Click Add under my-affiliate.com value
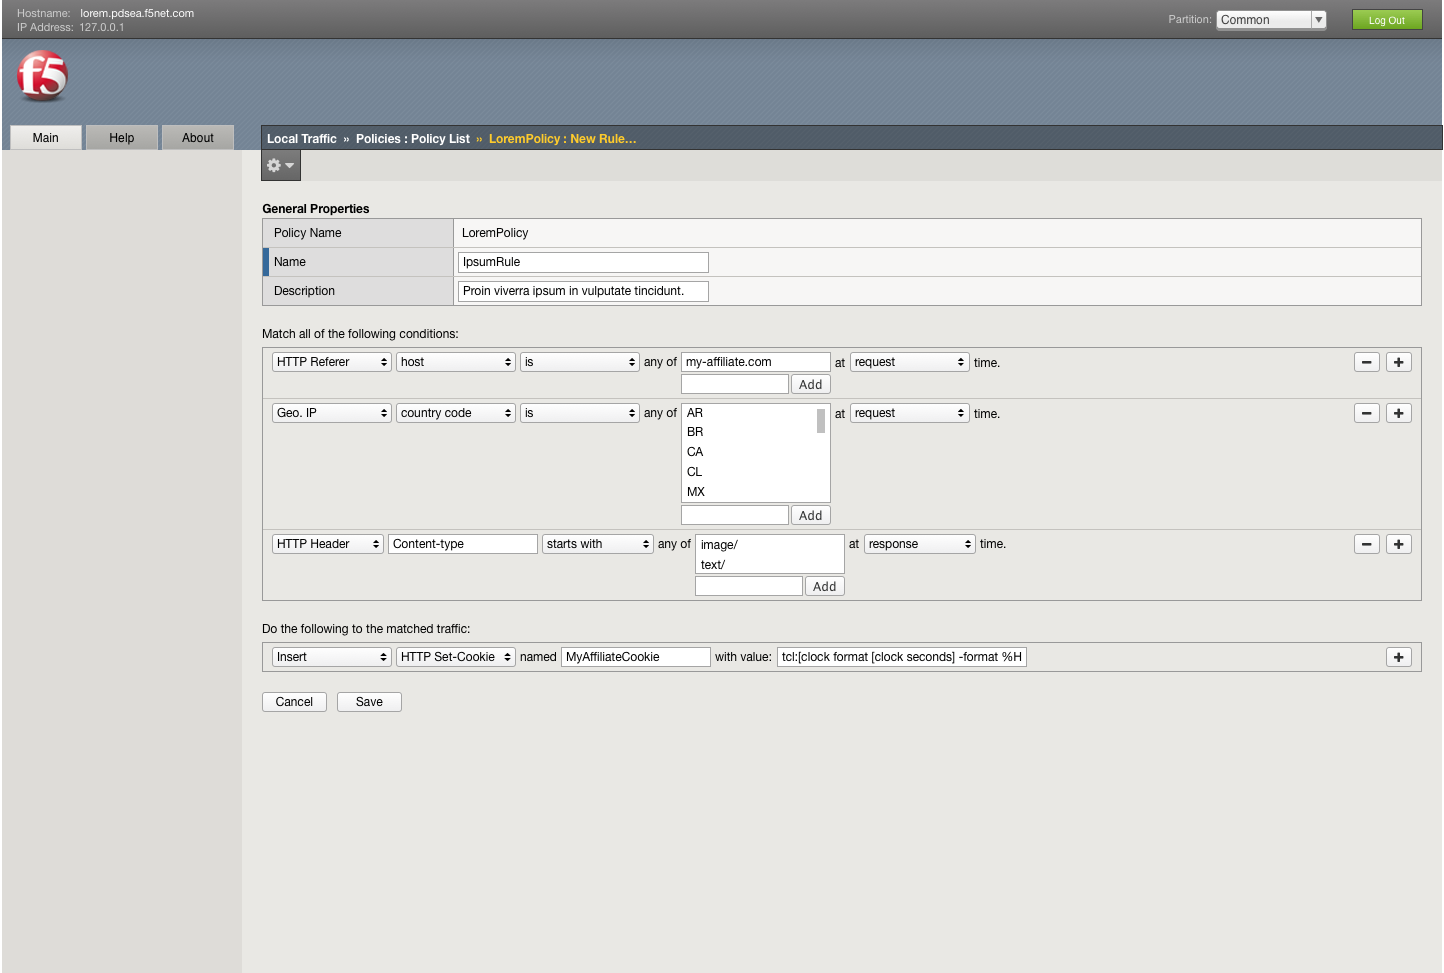1444x973 pixels. click(811, 384)
